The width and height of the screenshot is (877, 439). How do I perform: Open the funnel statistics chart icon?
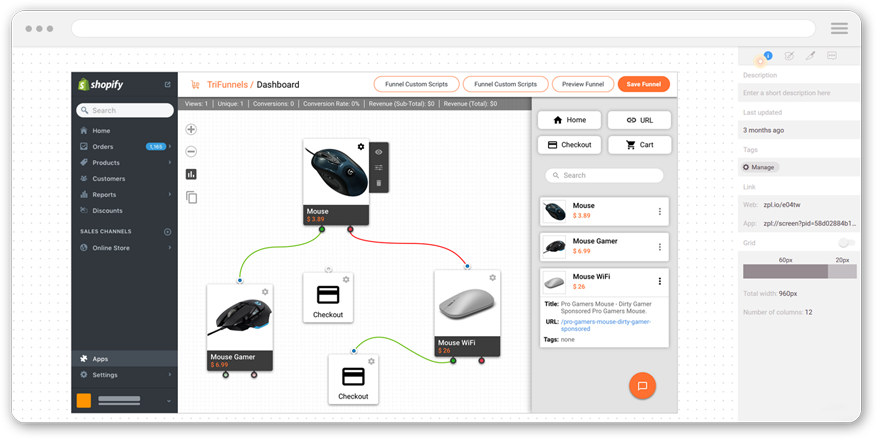click(x=191, y=174)
